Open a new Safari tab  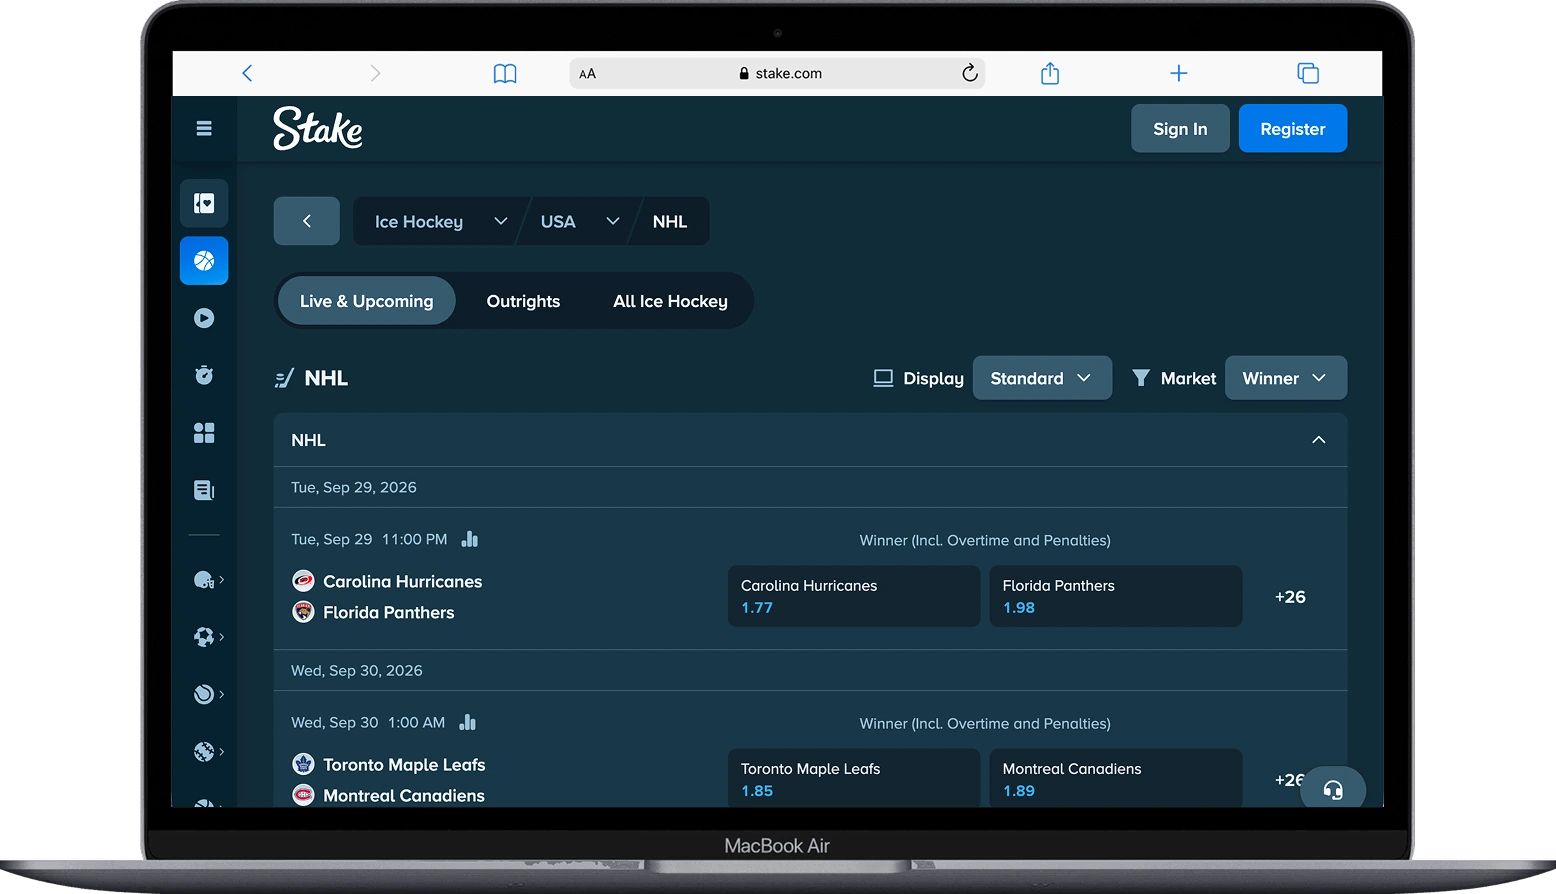1179,73
